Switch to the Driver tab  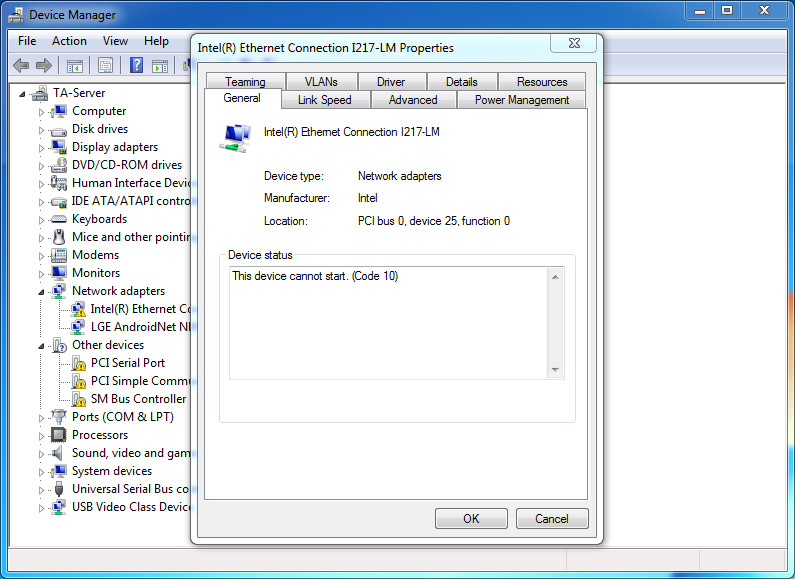[x=391, y=82]
